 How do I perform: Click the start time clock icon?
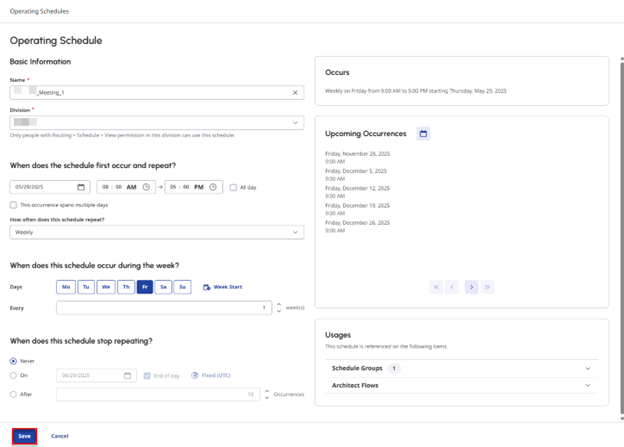[147, 187]
